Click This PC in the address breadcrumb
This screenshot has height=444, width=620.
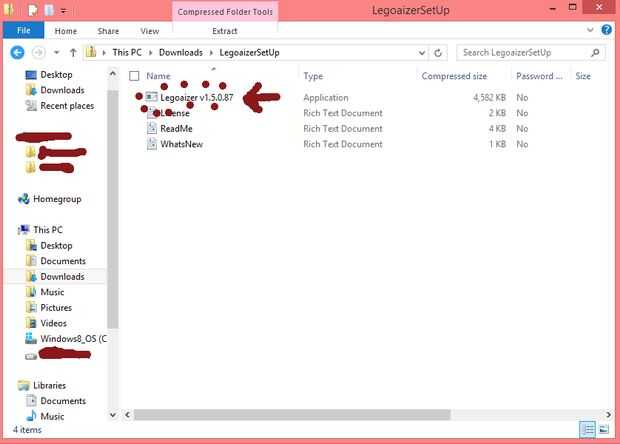[127, 53]
